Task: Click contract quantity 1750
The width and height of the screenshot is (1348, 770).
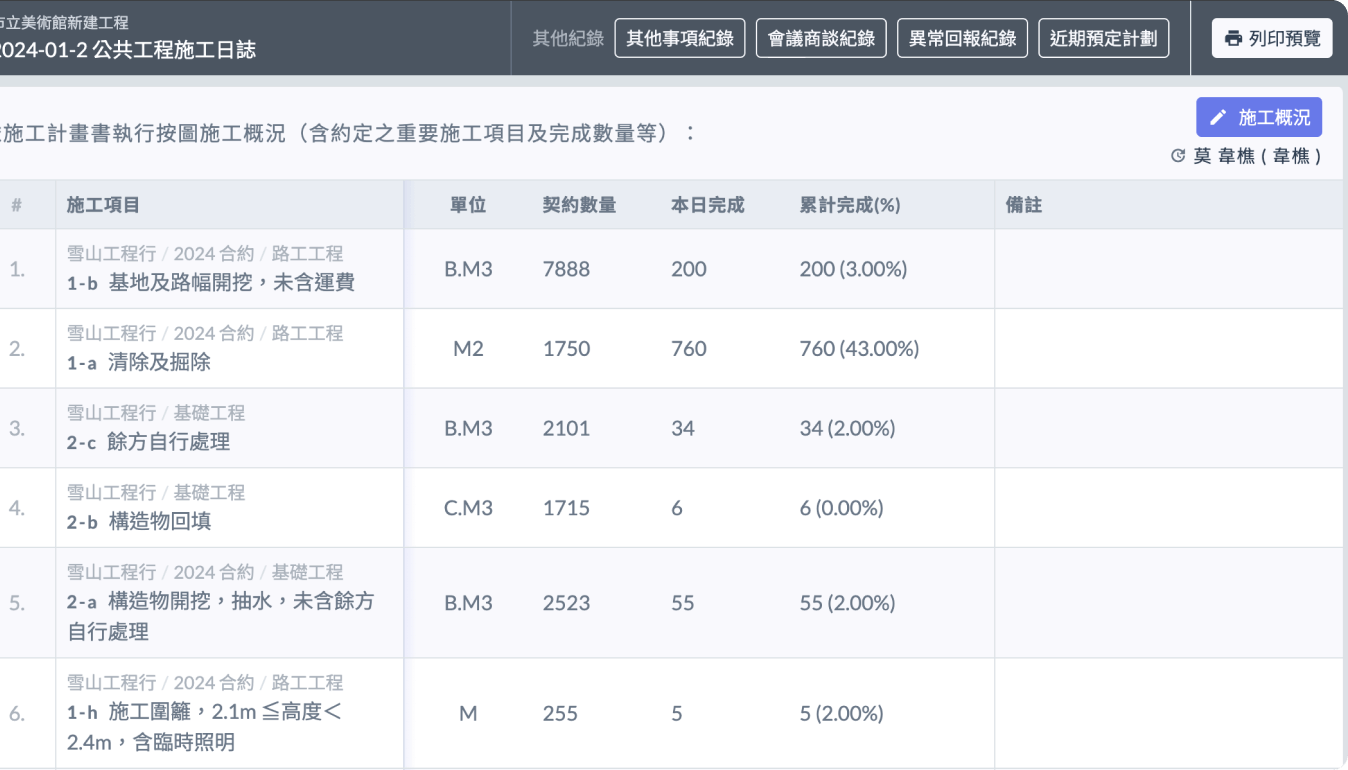Action: [566, 349]
